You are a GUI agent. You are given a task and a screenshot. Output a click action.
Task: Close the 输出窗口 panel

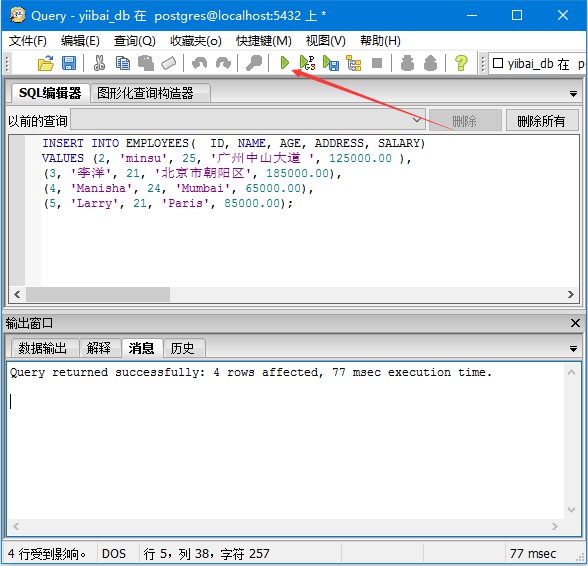pos(575,323)
